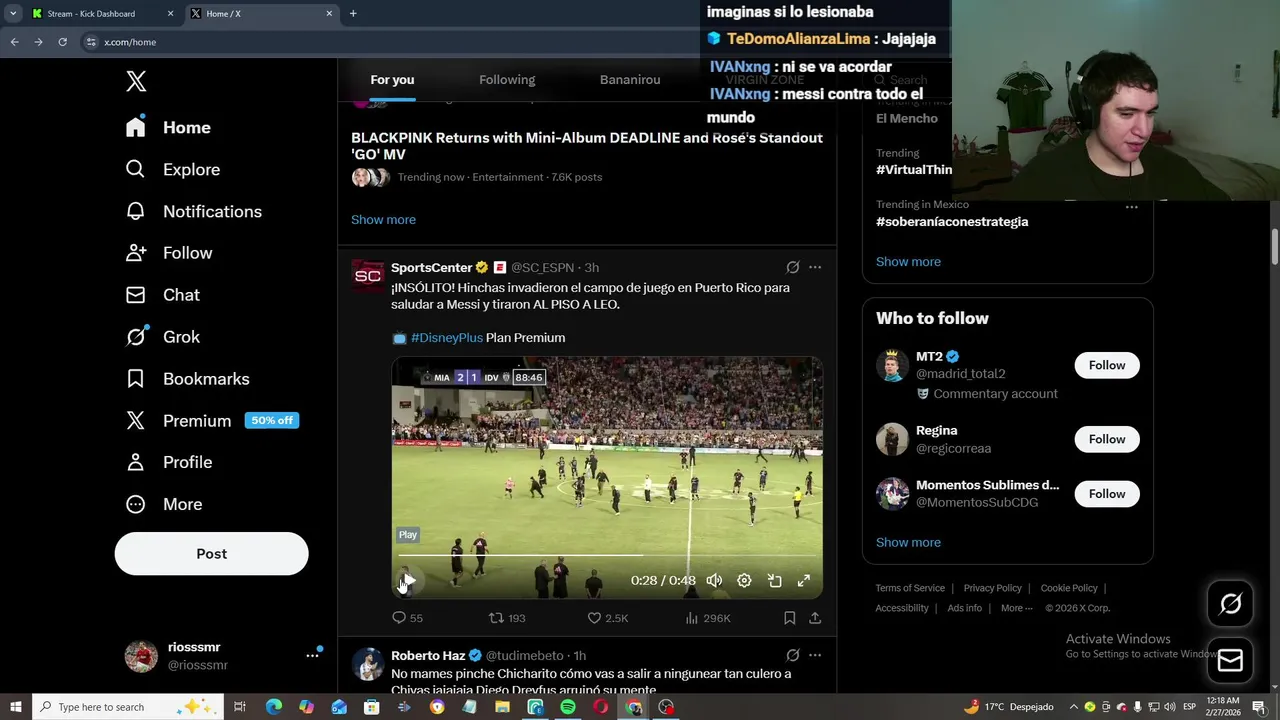Open Grok explain icon on SportsCenter post

tap(793, 267)
